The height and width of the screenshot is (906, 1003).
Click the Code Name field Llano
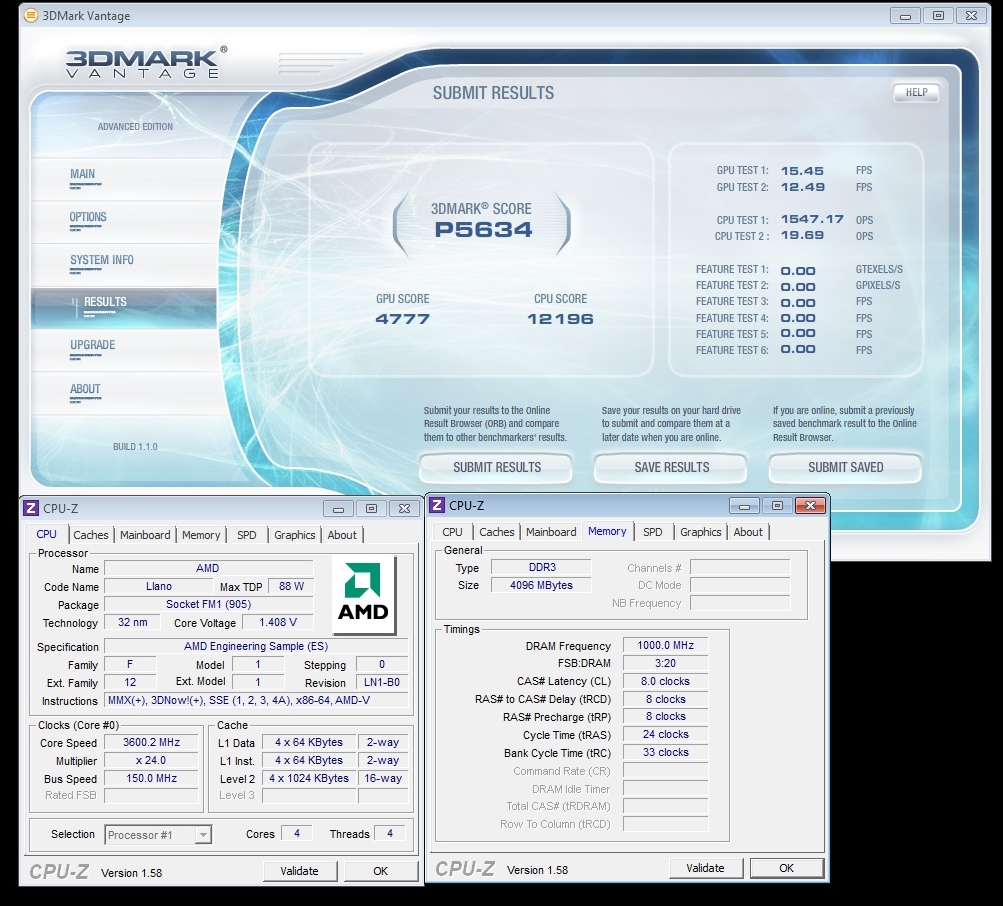click(159, 586)
